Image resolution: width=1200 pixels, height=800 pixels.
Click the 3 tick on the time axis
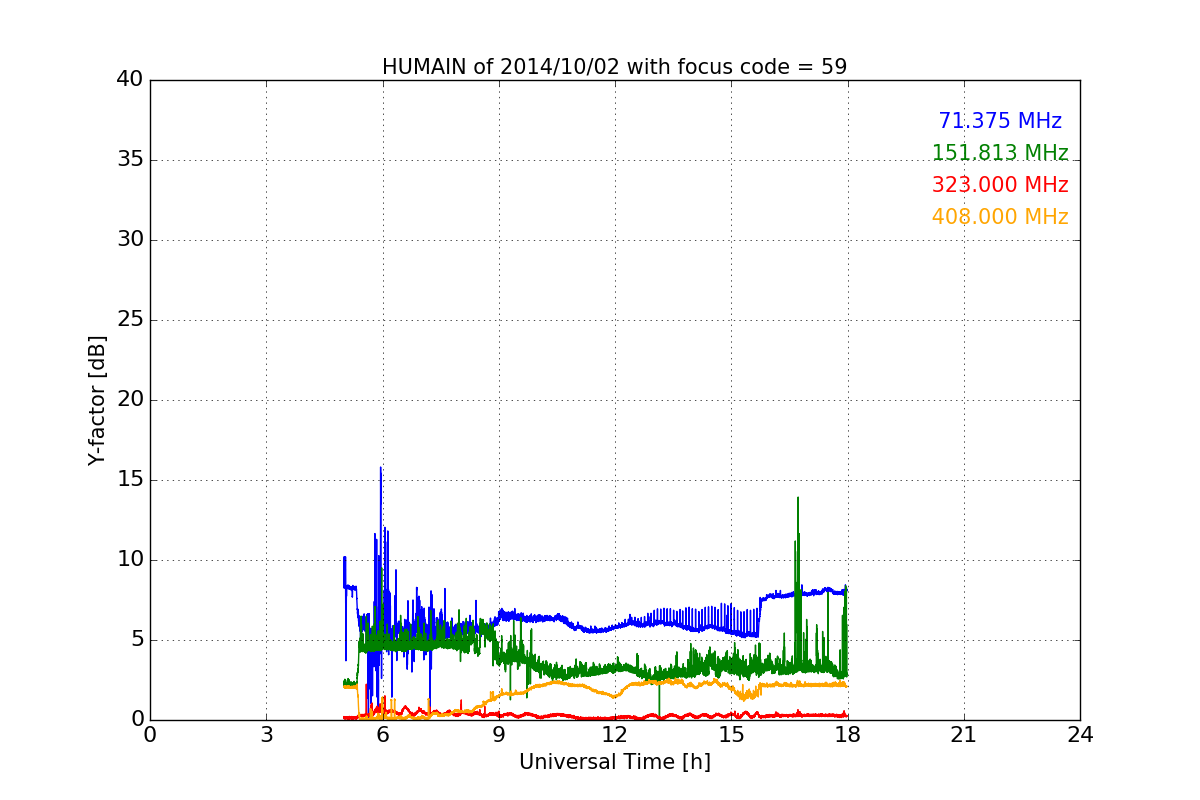coord(266,735)
